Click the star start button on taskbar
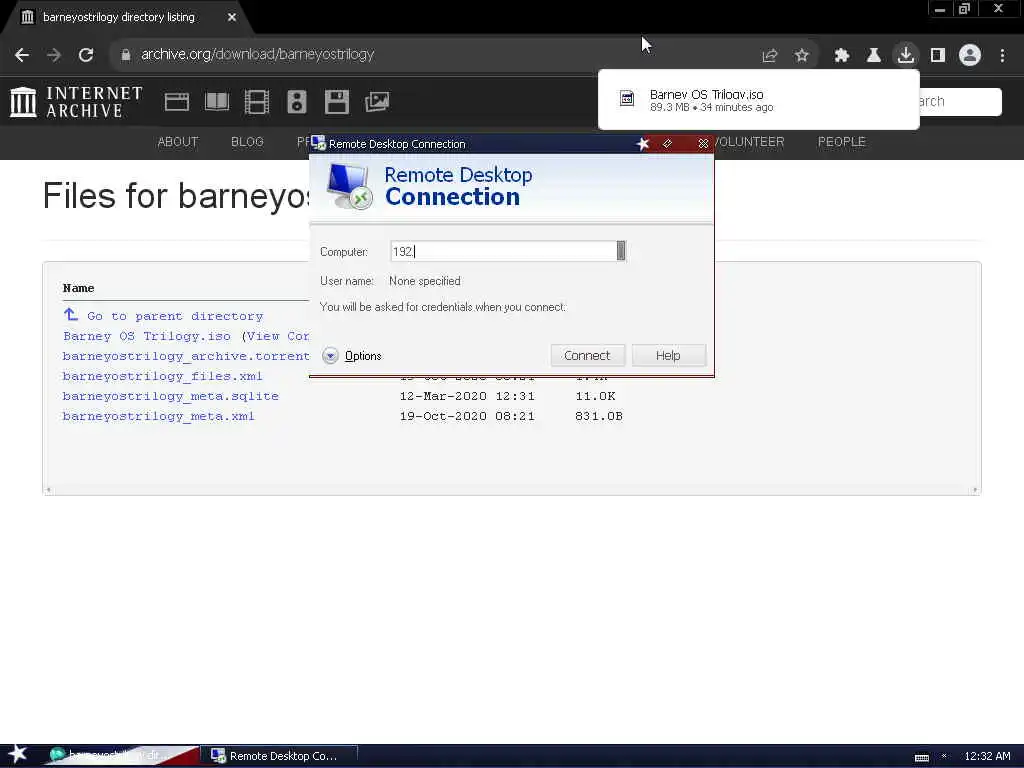 coord(18,754)
